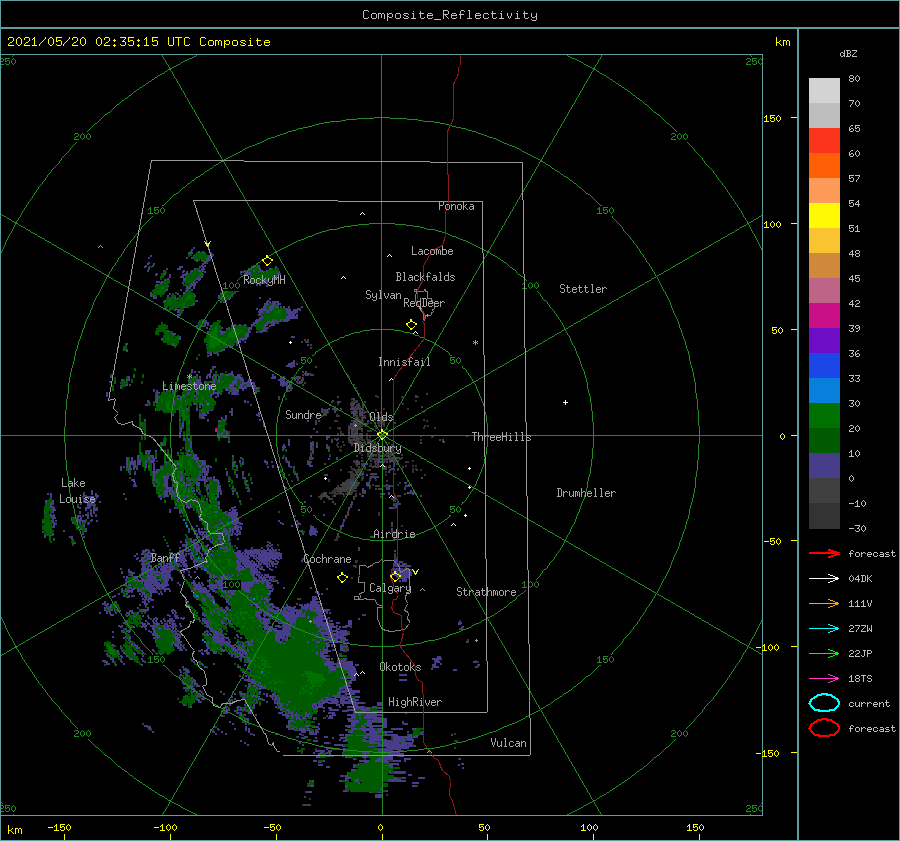Click the Ponoka city label

click(456, 206)
